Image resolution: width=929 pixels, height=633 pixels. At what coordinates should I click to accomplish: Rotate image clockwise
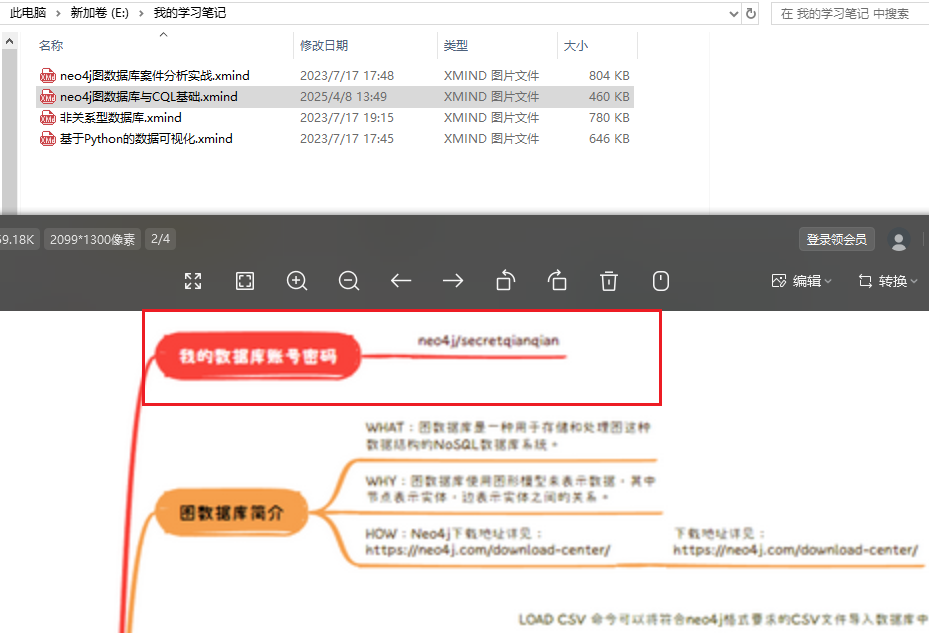pos(557,280)
